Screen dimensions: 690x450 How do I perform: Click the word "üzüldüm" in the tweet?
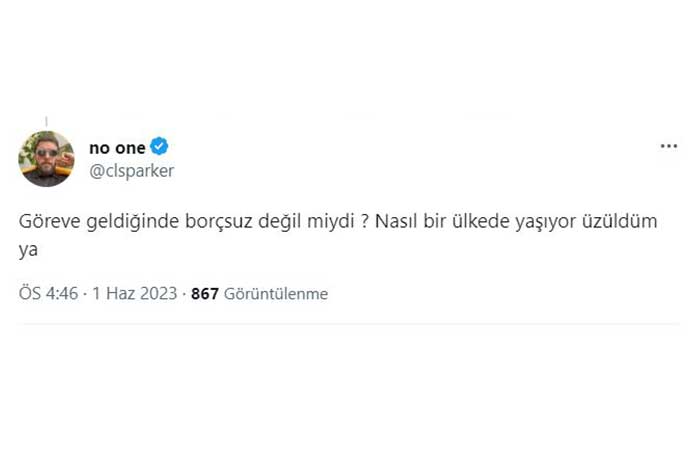(625, 222)
